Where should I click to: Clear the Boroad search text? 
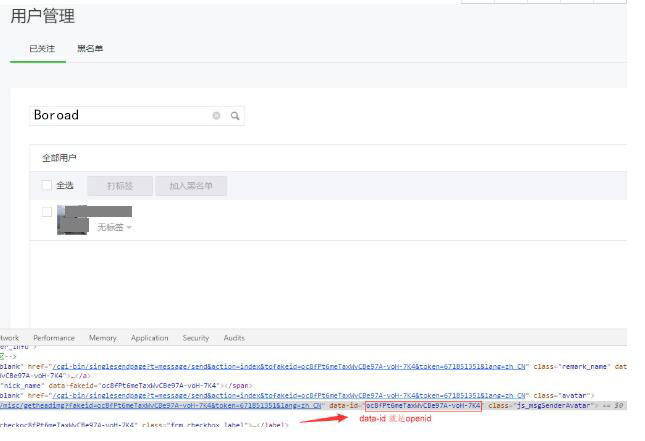[x=216, y=116]
